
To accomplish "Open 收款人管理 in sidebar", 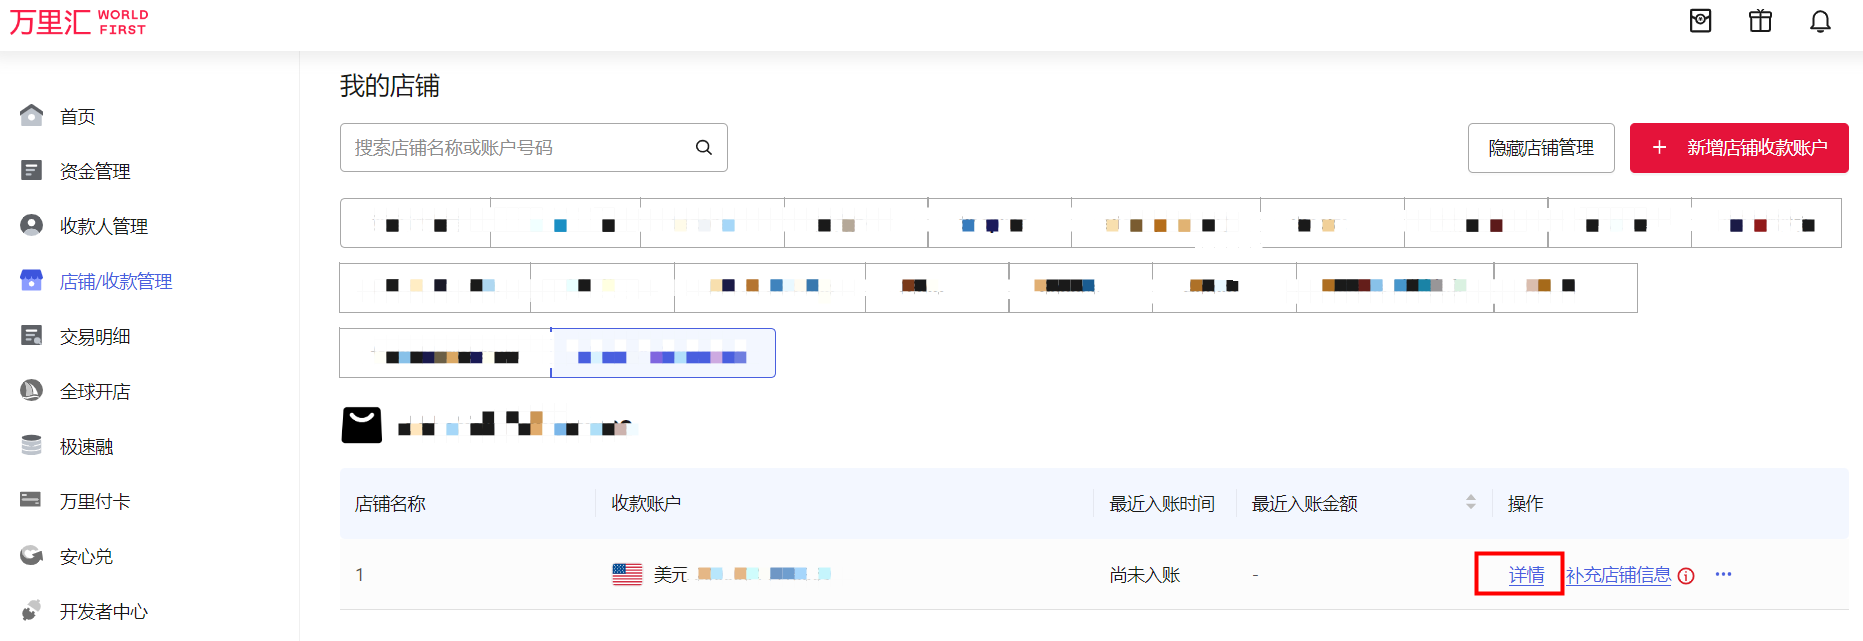I will (x=103, y=227).
